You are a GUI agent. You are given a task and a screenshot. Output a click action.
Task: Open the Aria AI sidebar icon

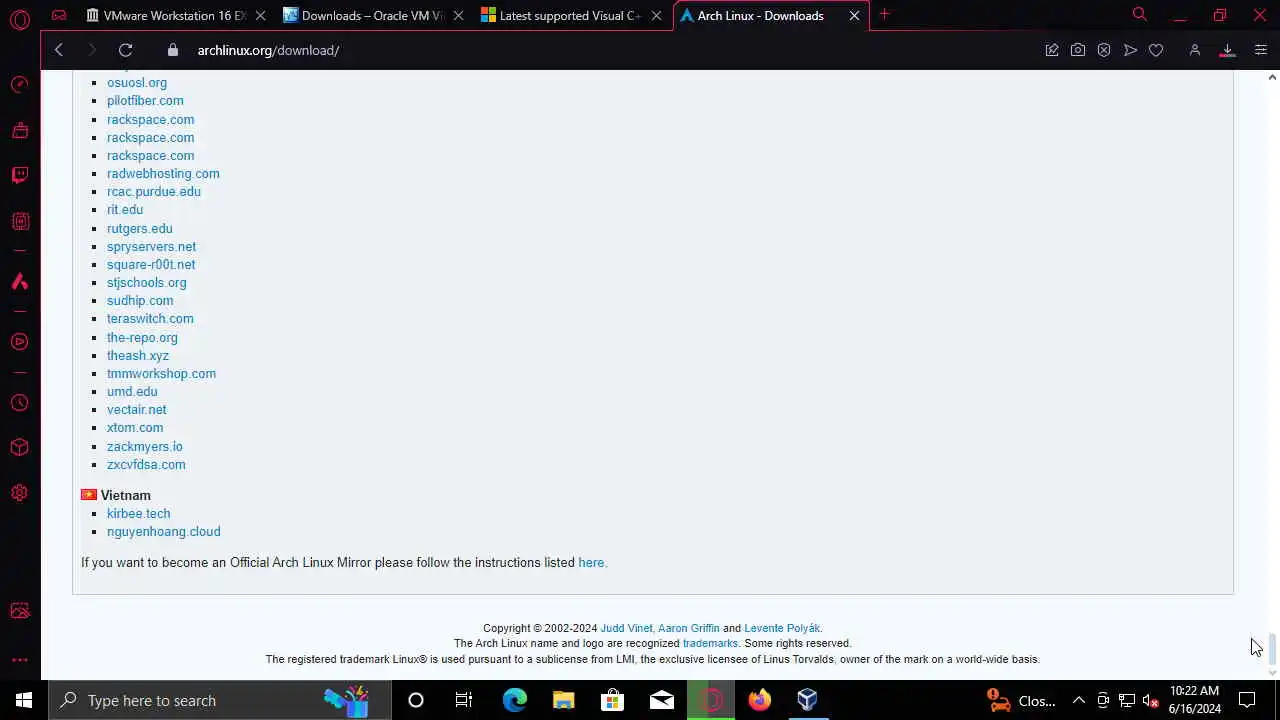click(19, 282)
